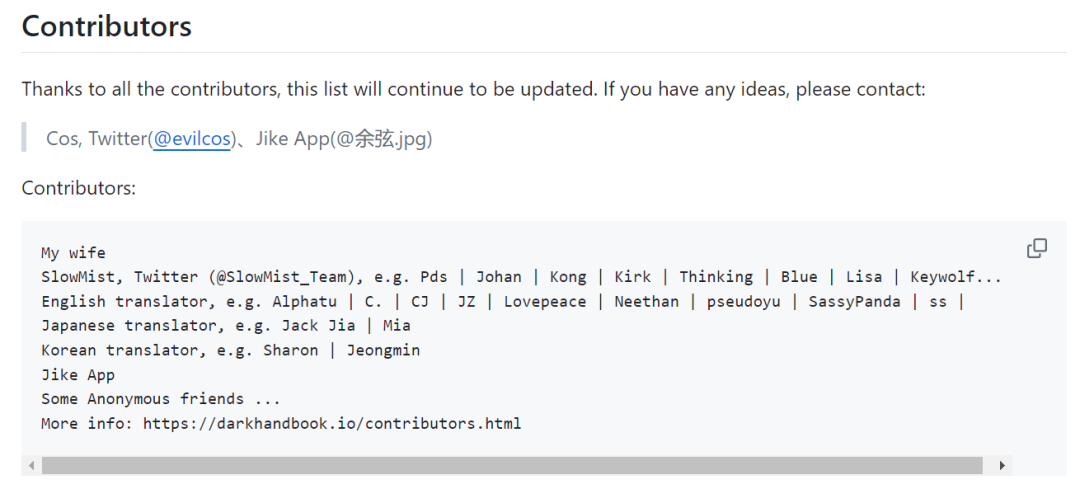Click the "Thanks to all the contributors" sentence

pyautogui.click(x=473, y=90)
